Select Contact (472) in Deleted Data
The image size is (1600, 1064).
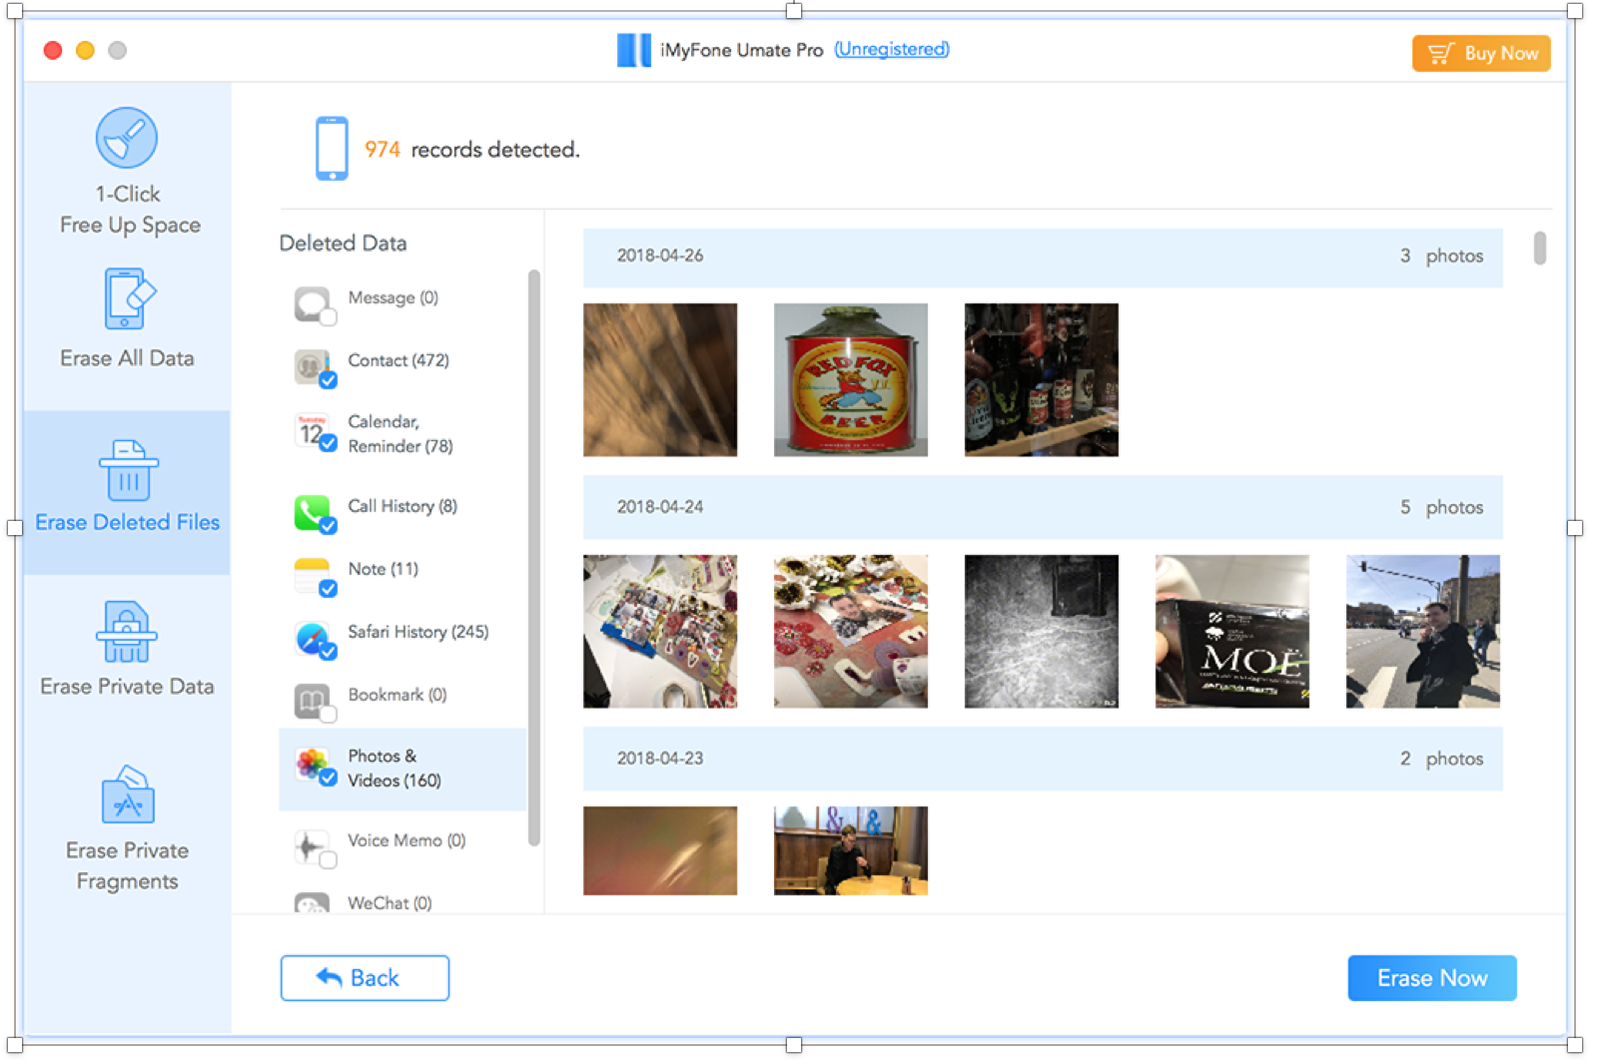402,365
